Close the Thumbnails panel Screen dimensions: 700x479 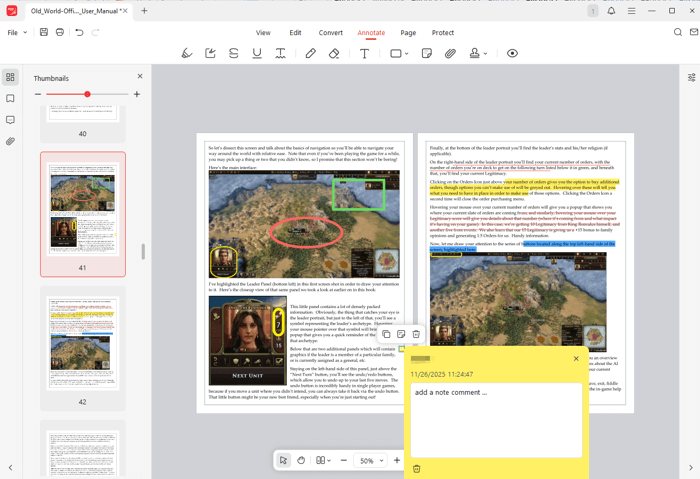tap(140, 76)
